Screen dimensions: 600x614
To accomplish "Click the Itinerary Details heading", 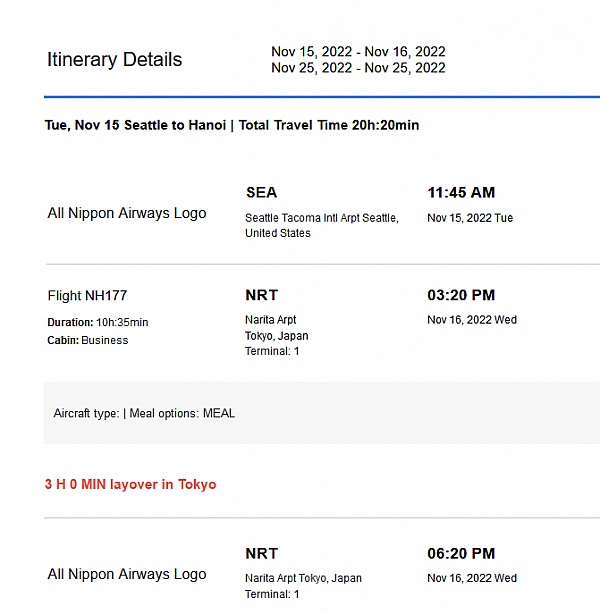I will [x=114, y=60].
